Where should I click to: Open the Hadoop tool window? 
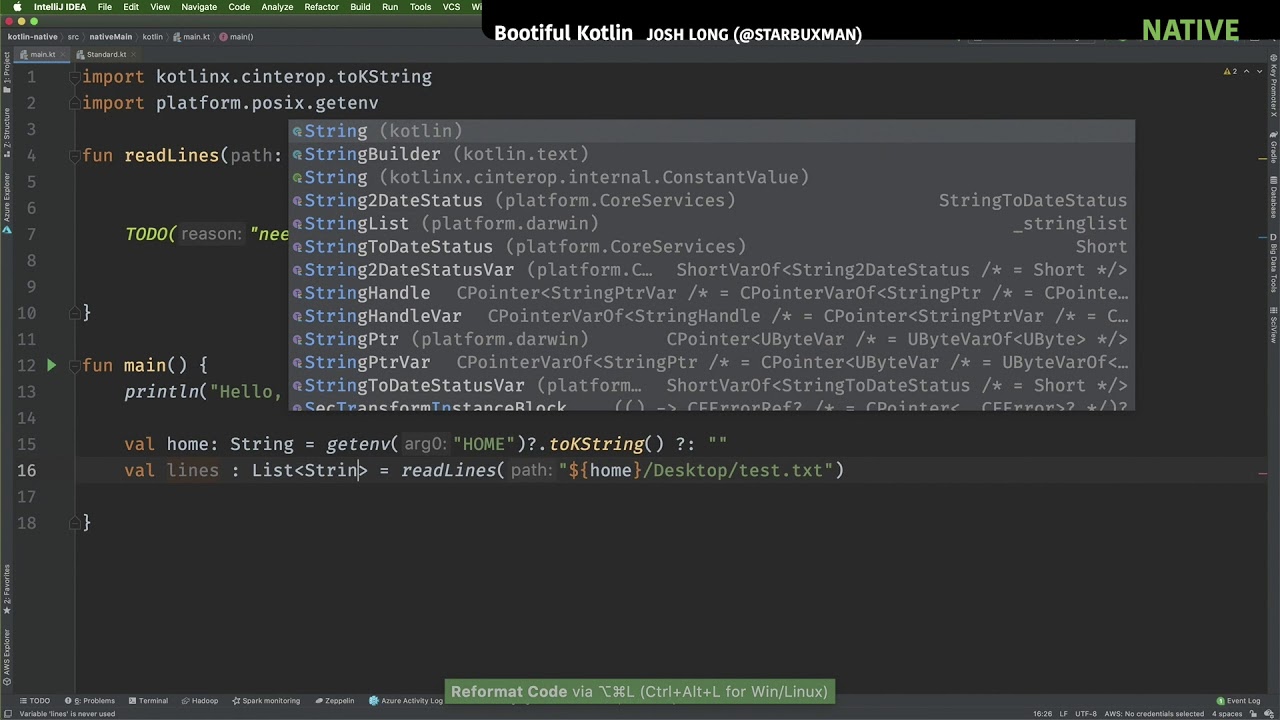[199, 701]
